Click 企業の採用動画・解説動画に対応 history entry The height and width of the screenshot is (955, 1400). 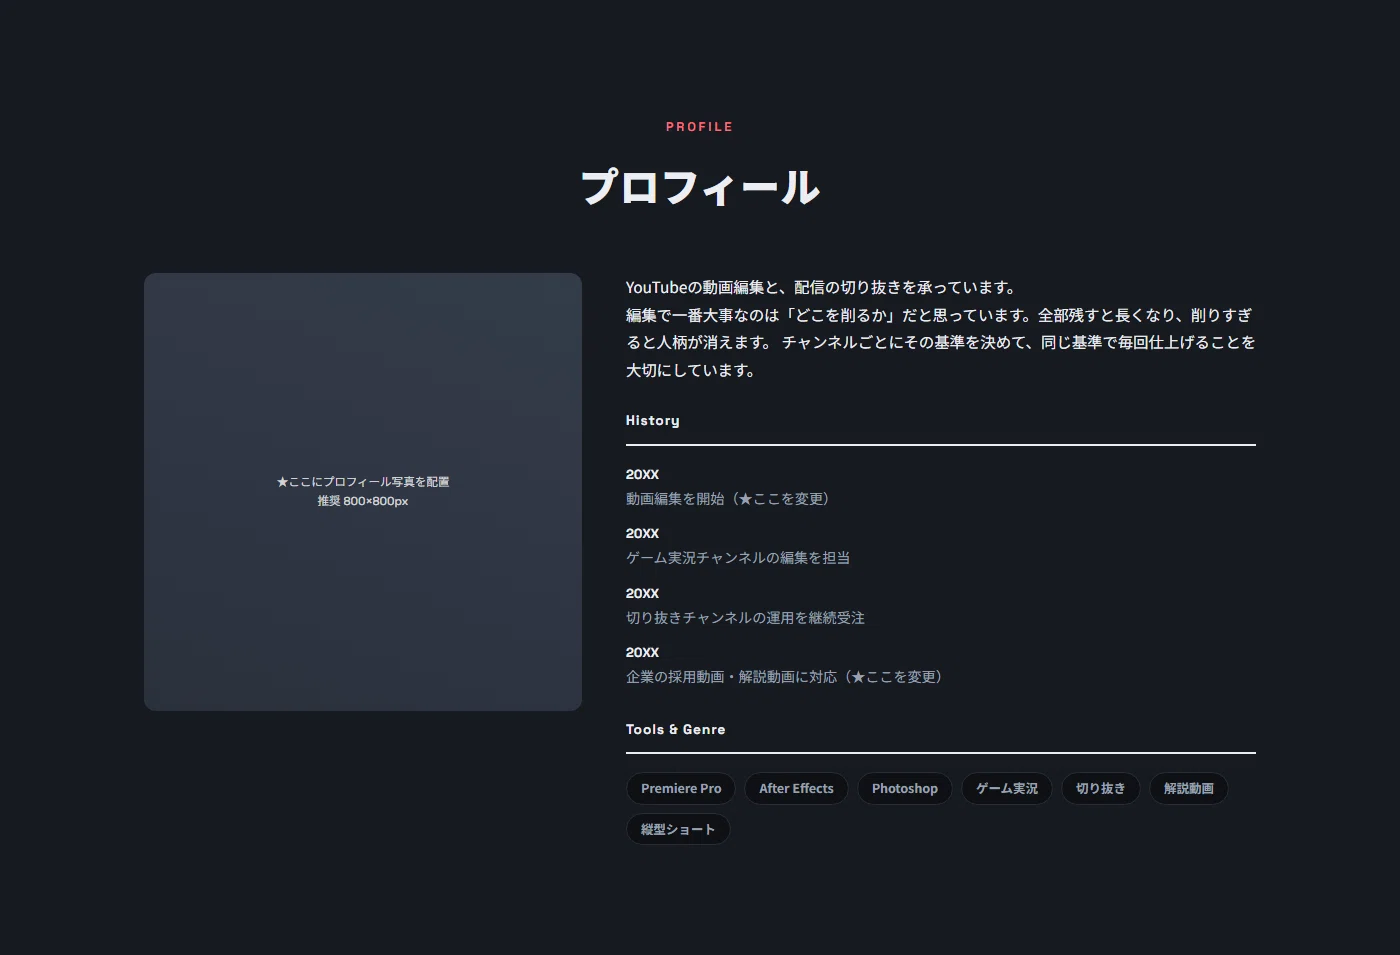pyautogui.click(x=786, y=677)
